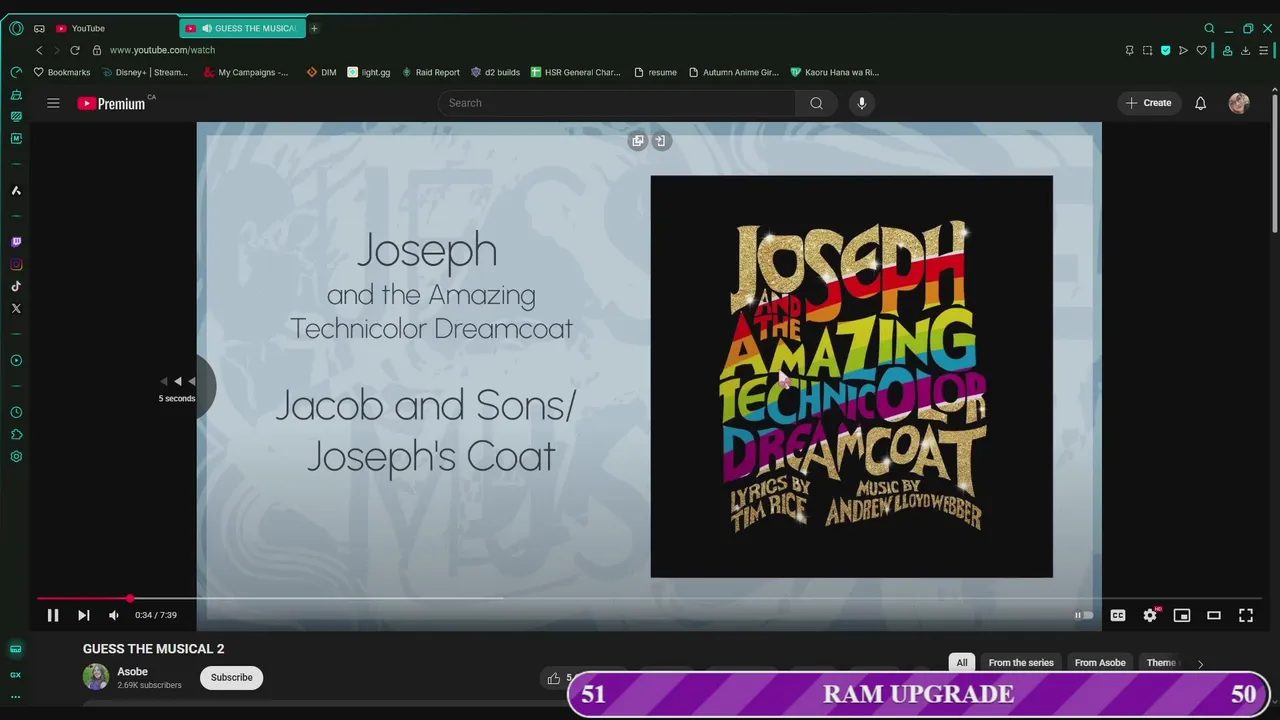Image resolution: width=1280 pixels, height=720 pixels.
Task: Open X (Twitter) in the Opera sidebar
Action: coord(16,308)
